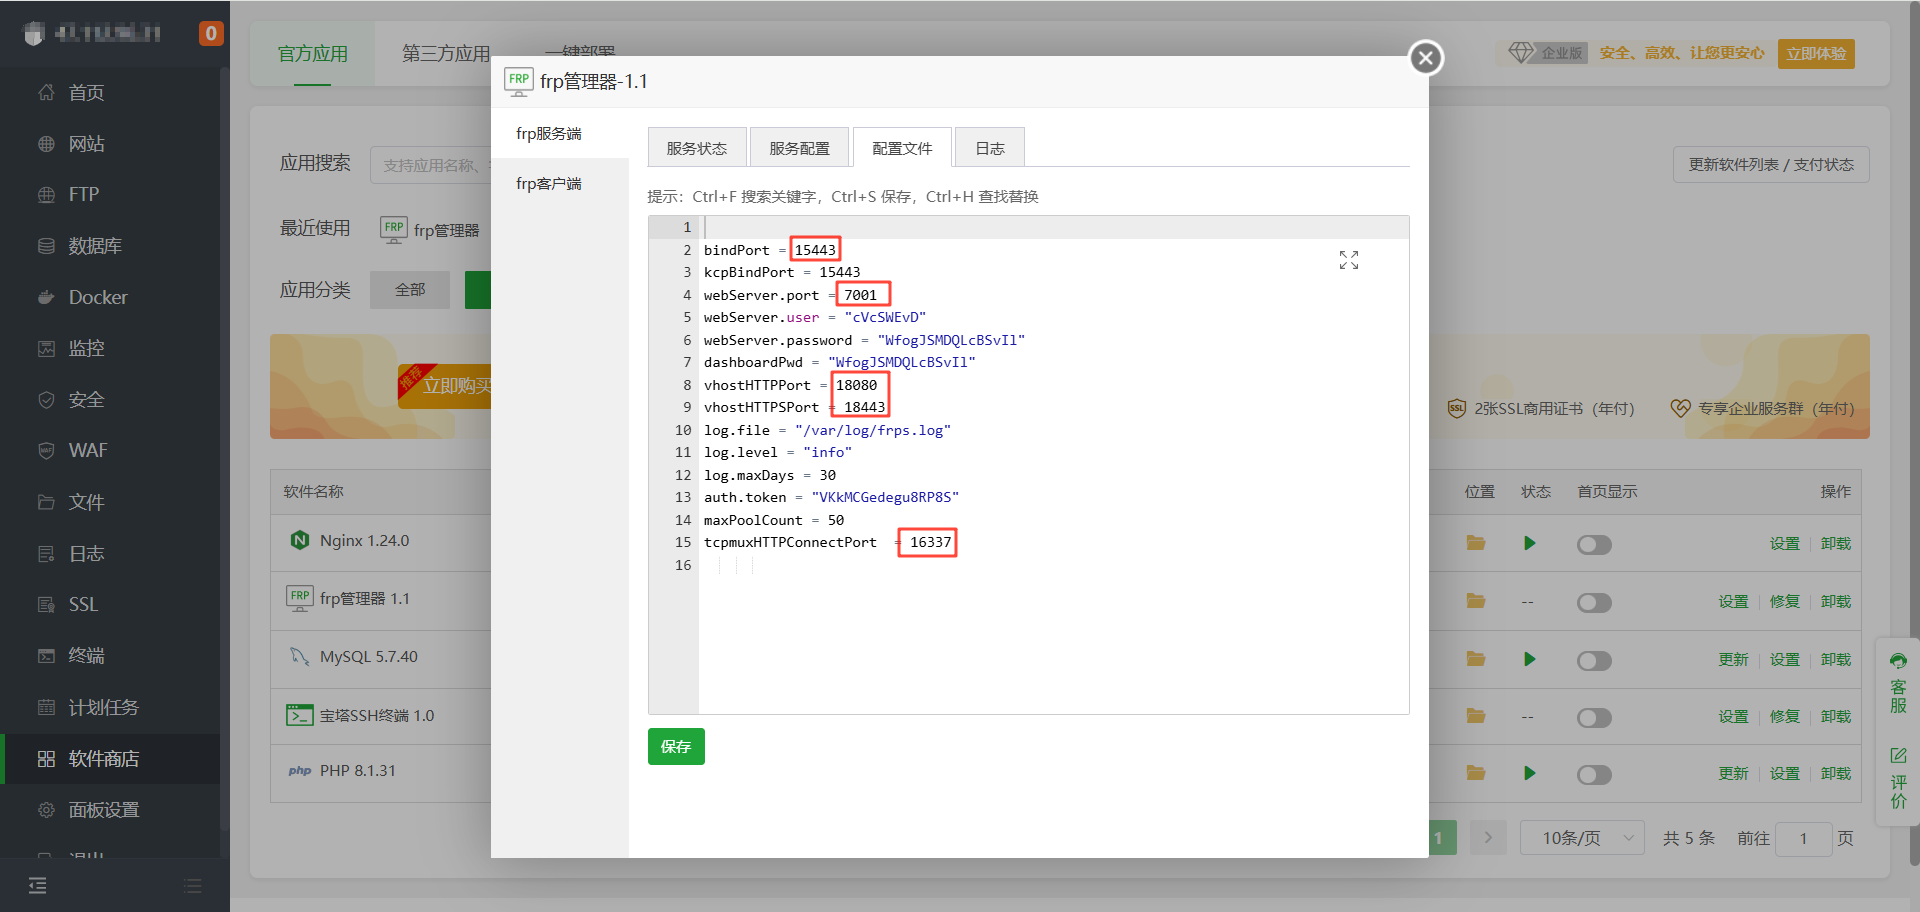Image resolution: width=1920 pixels, height=912 pixels.
Task: Click the PHP row green status icon
Action: [x=1529, y=774]
